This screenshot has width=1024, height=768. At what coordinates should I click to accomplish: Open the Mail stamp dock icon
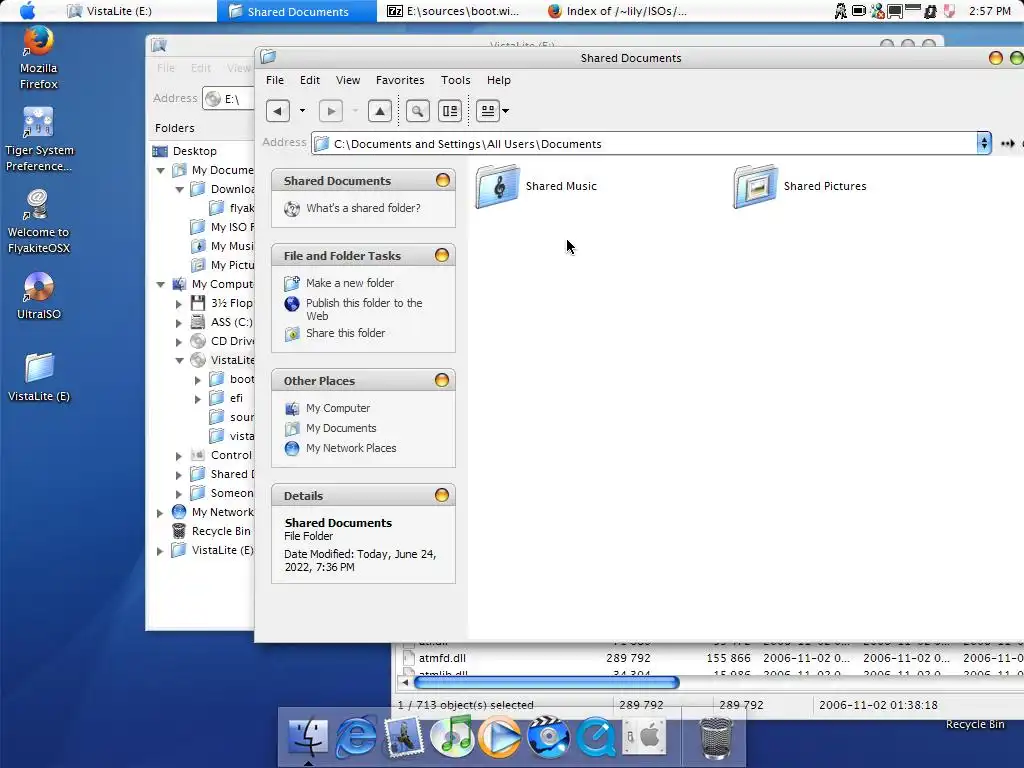pyautogui.click(x=404, y=736)
